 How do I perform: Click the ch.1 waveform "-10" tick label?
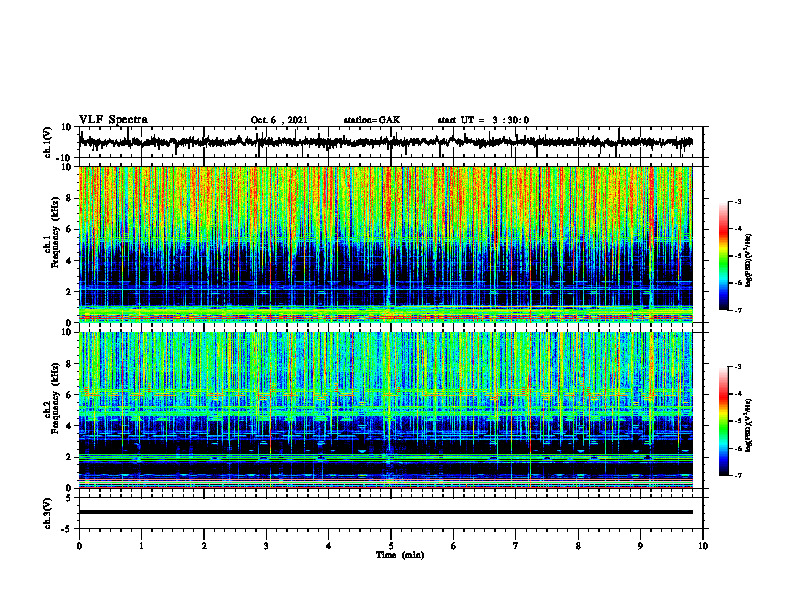pyautogui.click(x=65, y=158)
